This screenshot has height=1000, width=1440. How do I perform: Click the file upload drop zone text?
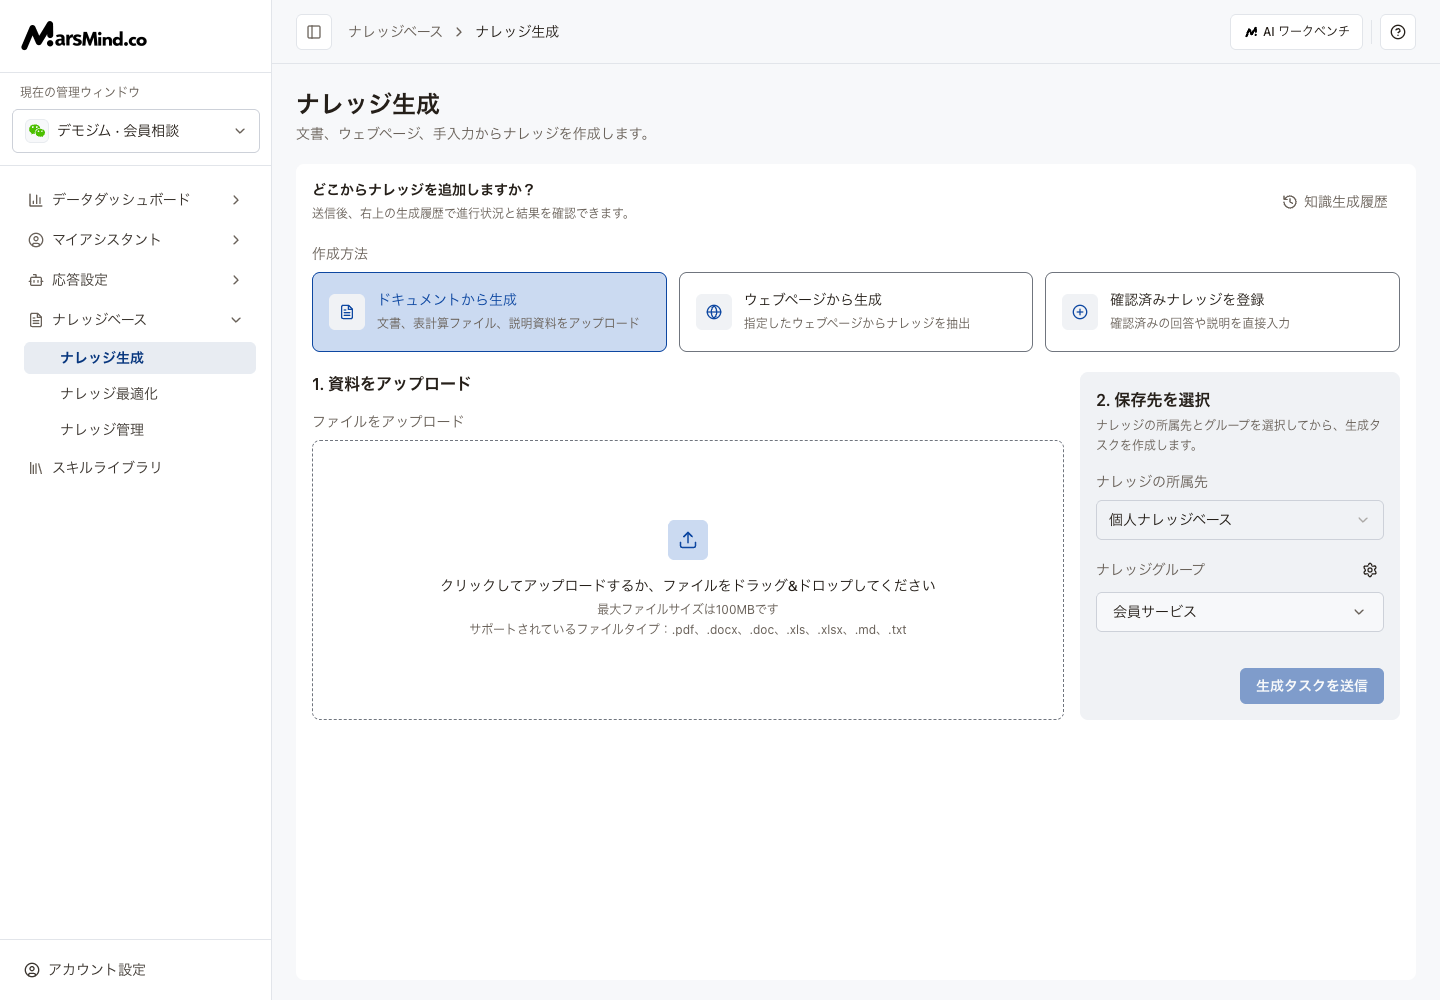pos(688,585)
